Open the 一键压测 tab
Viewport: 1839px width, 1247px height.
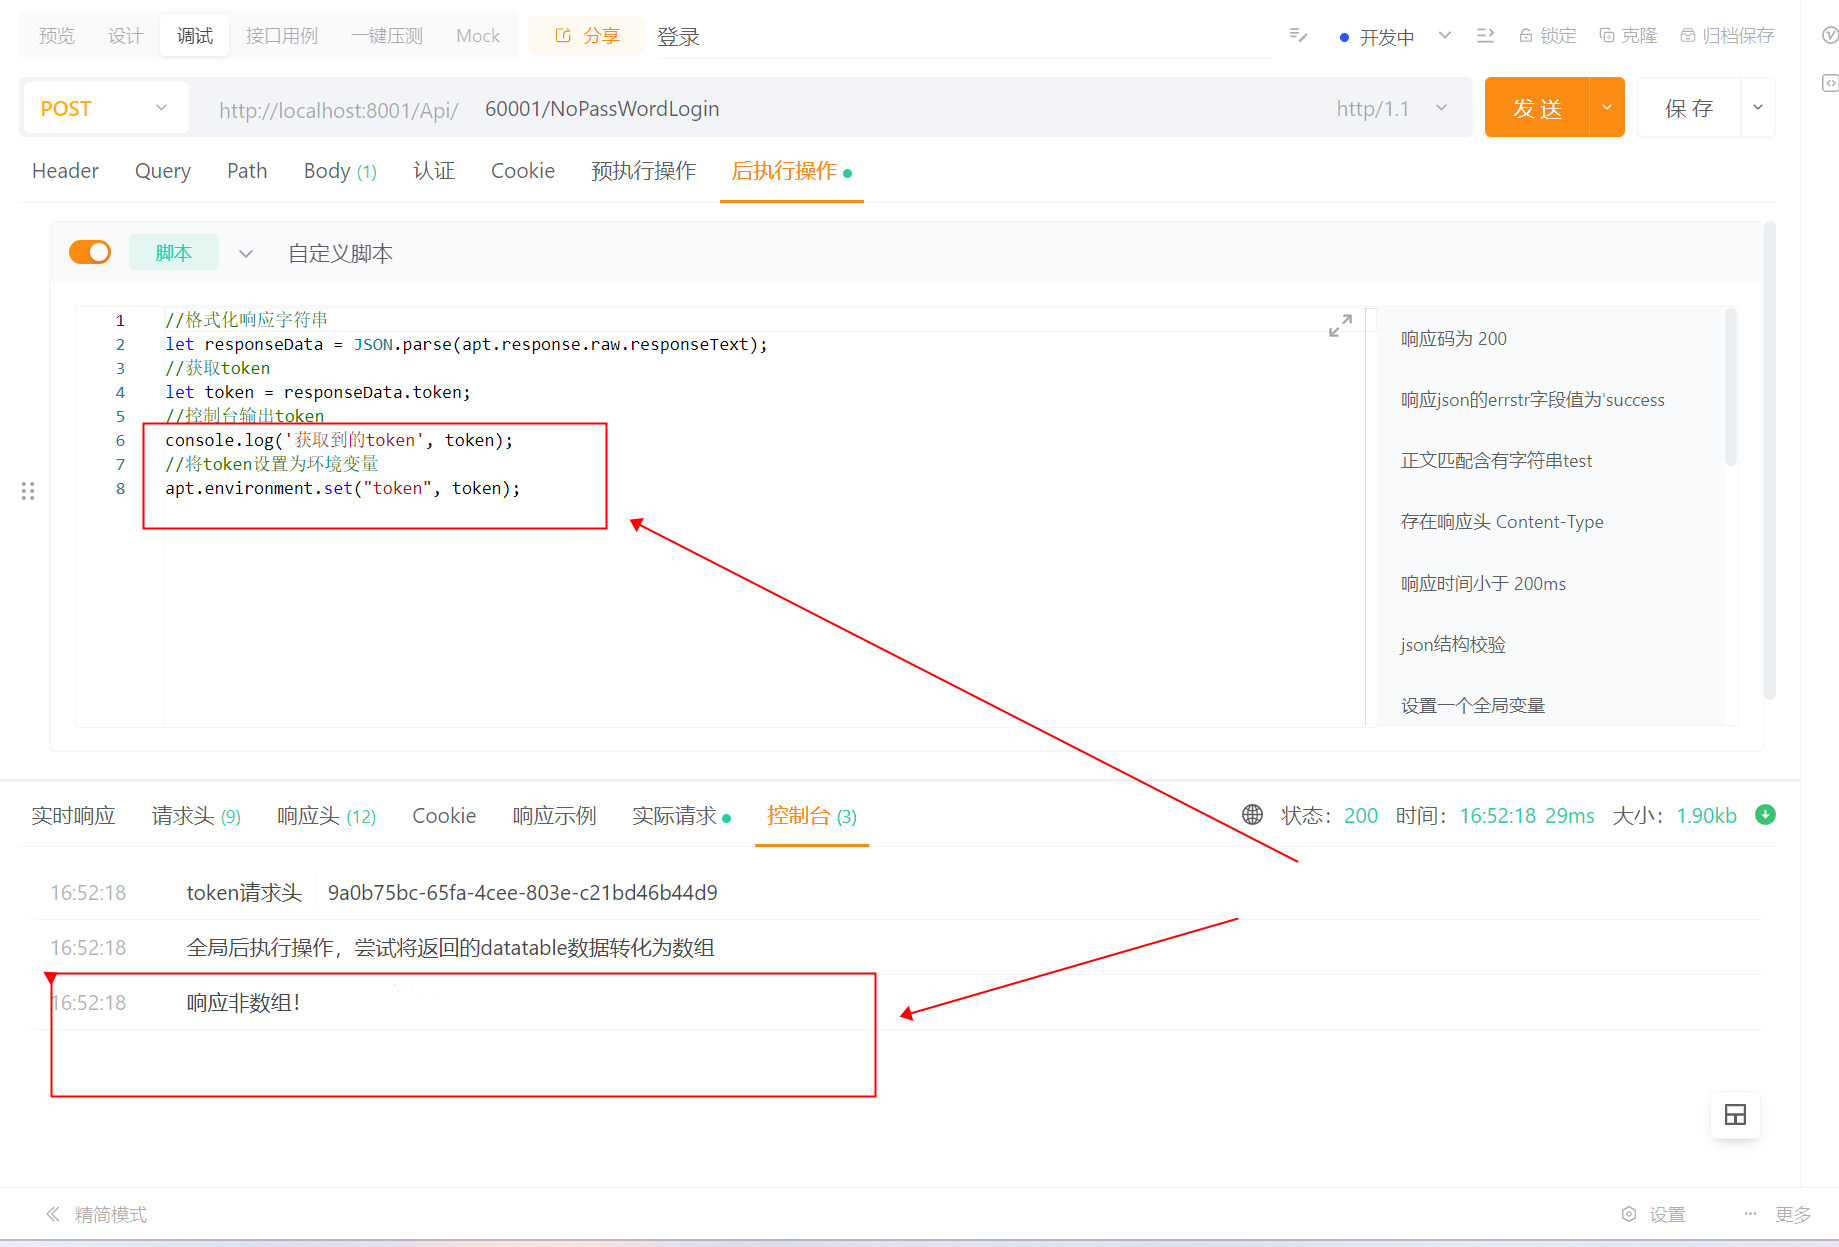pos(387,36)
